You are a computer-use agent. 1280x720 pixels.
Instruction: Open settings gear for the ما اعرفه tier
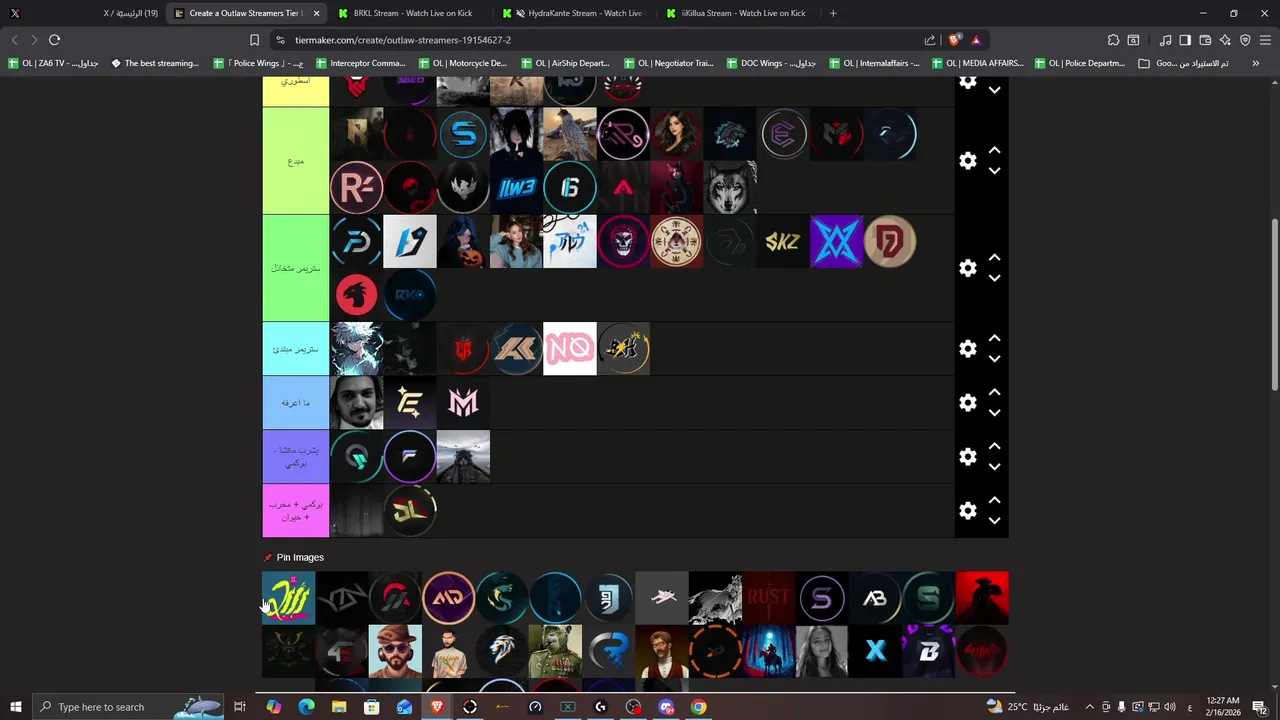[967, 403]
